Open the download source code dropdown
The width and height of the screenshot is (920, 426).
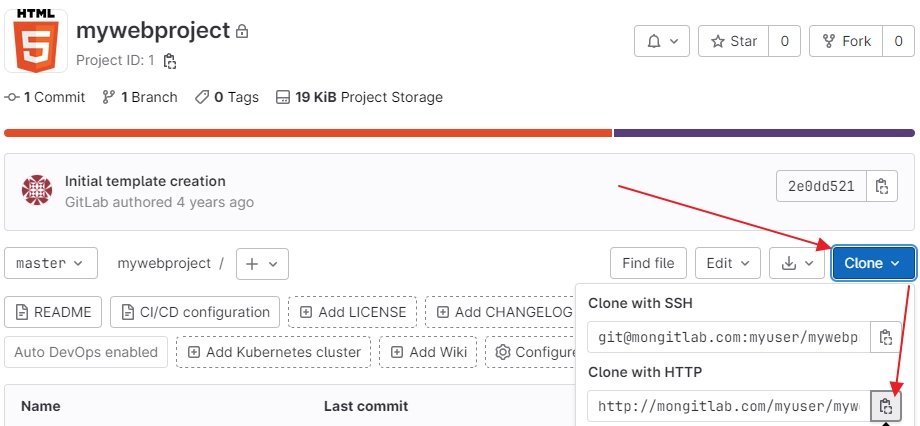[797, 263]
